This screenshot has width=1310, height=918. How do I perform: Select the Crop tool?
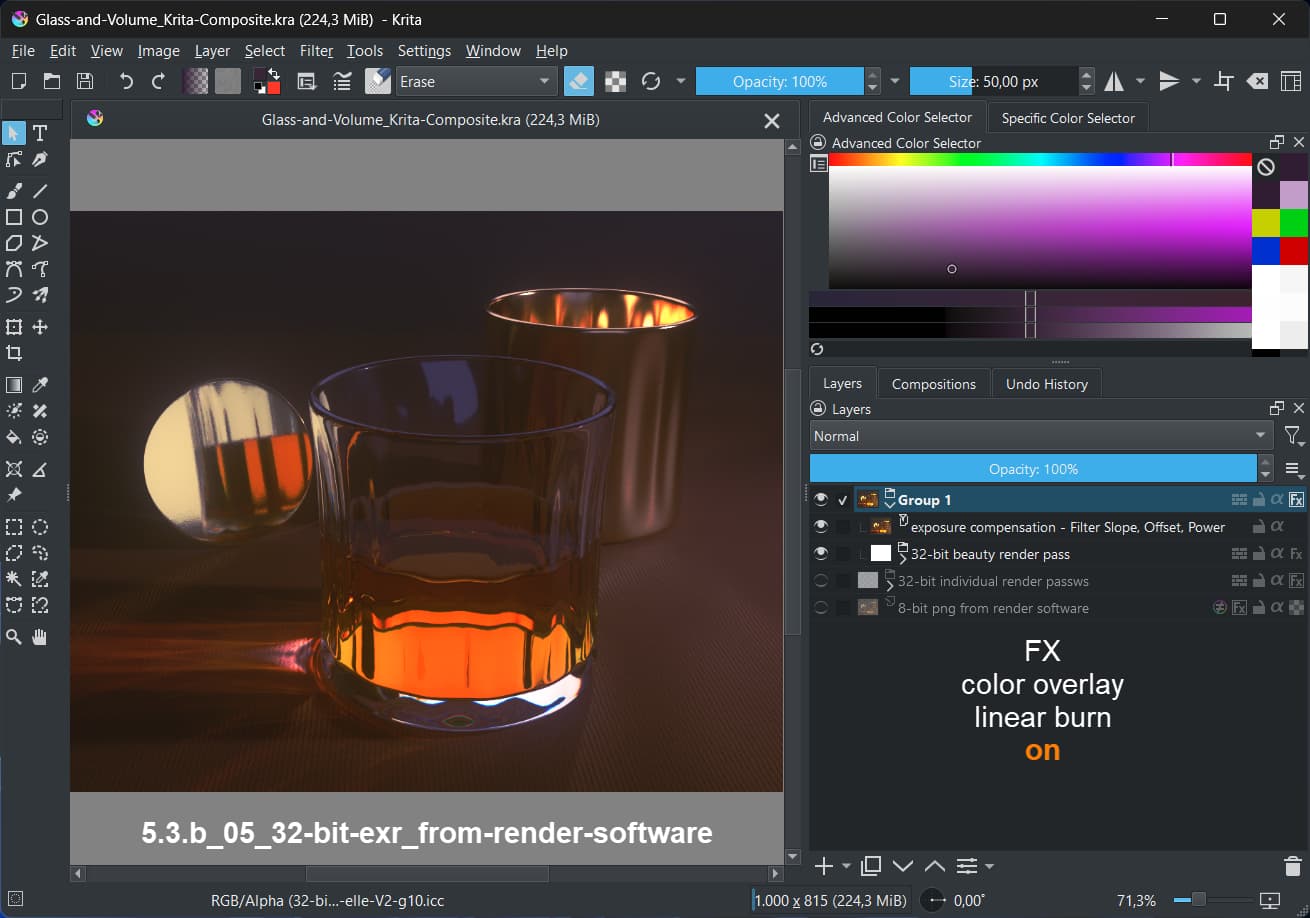[14, 353]
